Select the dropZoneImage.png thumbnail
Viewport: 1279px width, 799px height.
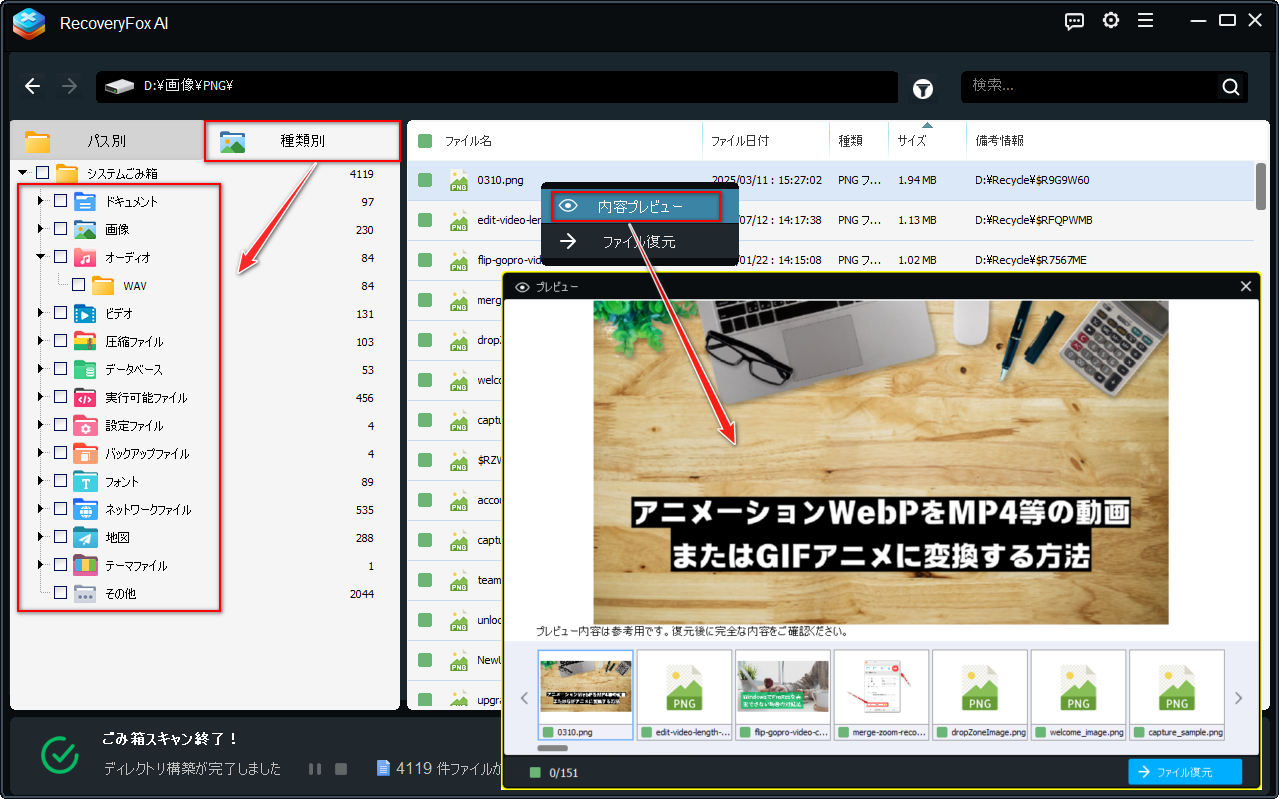click(979, 694)
